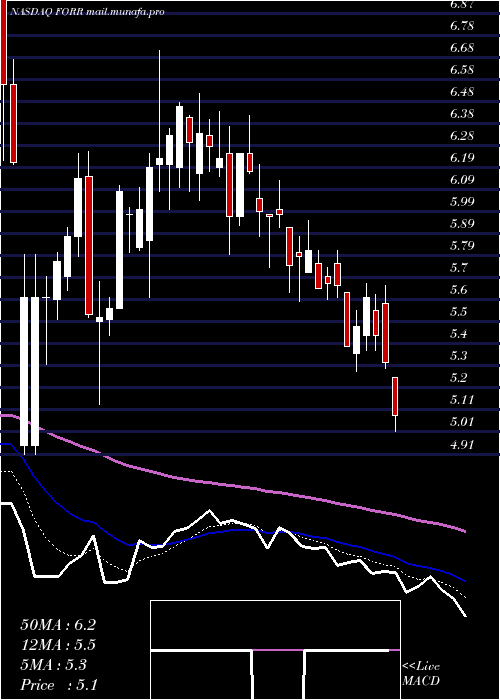Click the 5.6 price axis label
The width and height of the screenshot is (500, 700).
[x=459, y=290]
